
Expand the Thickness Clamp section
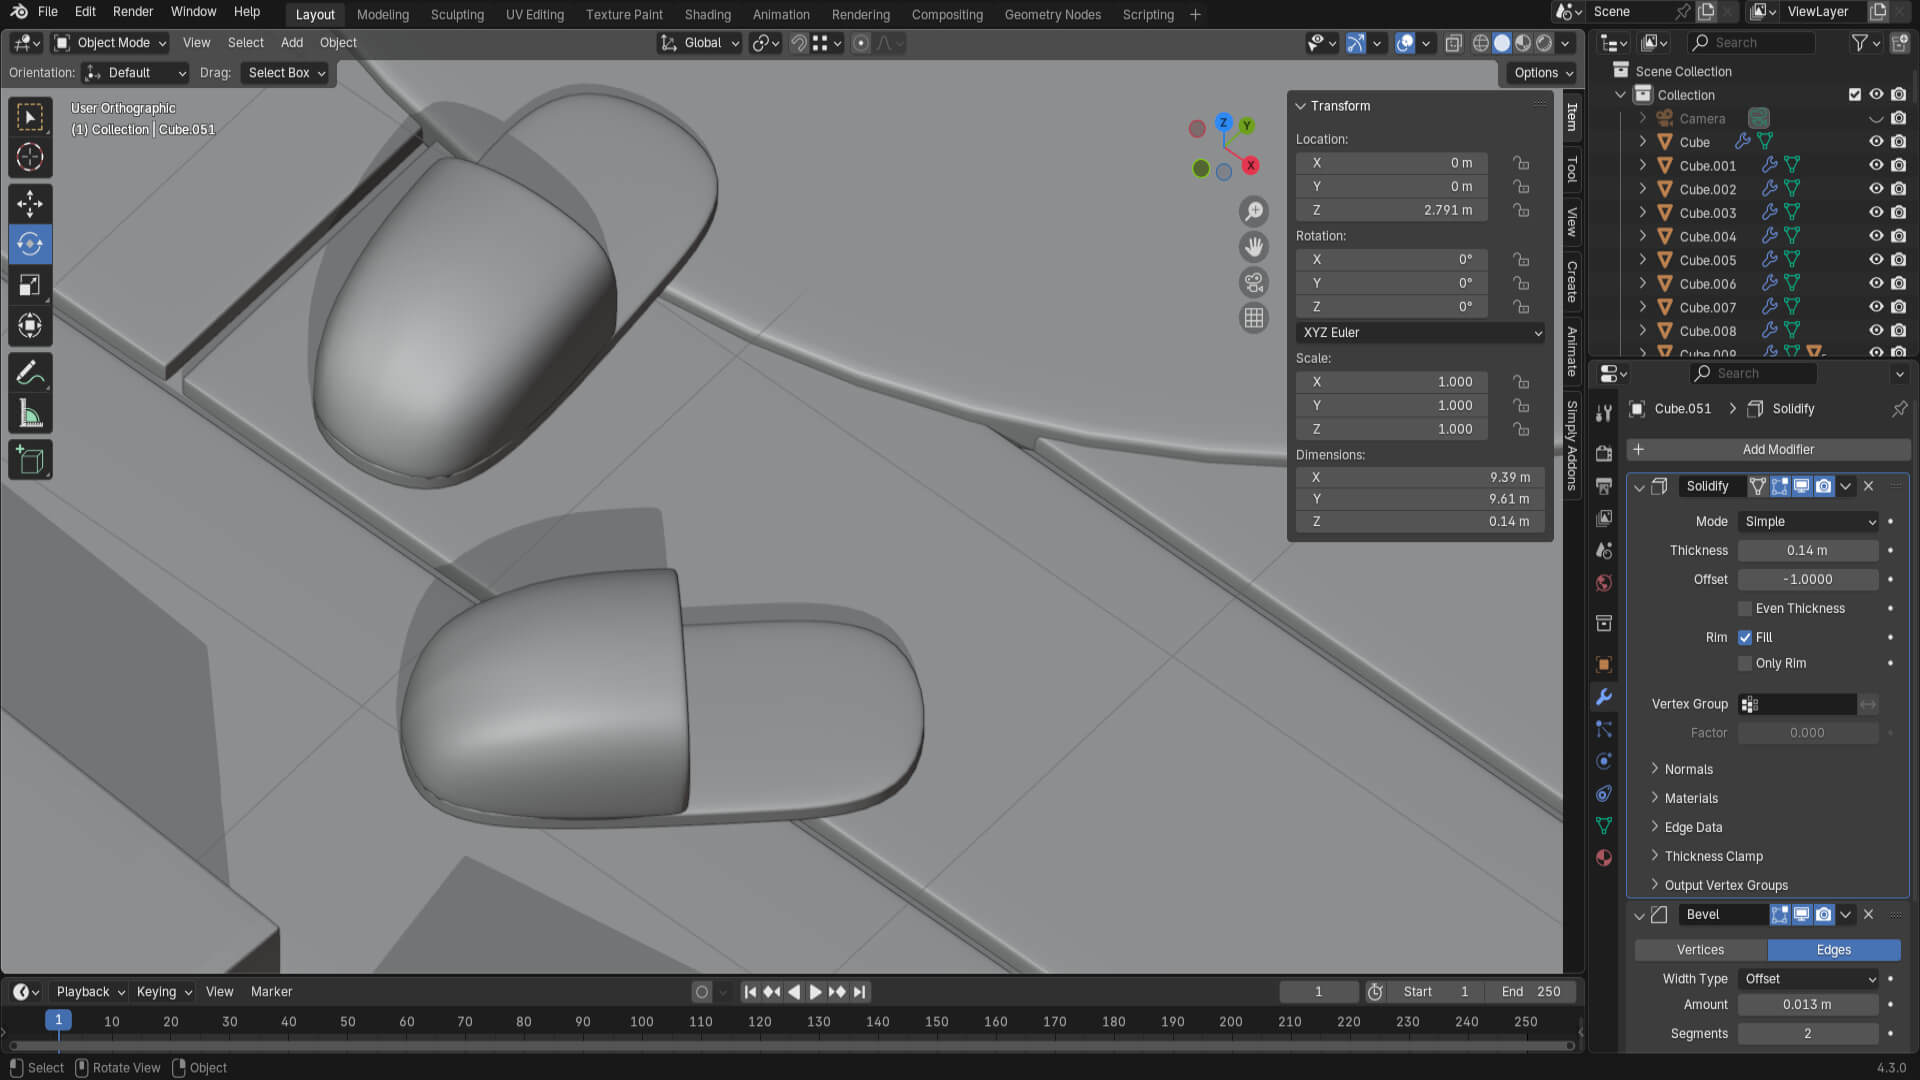tap(1713, 856)
